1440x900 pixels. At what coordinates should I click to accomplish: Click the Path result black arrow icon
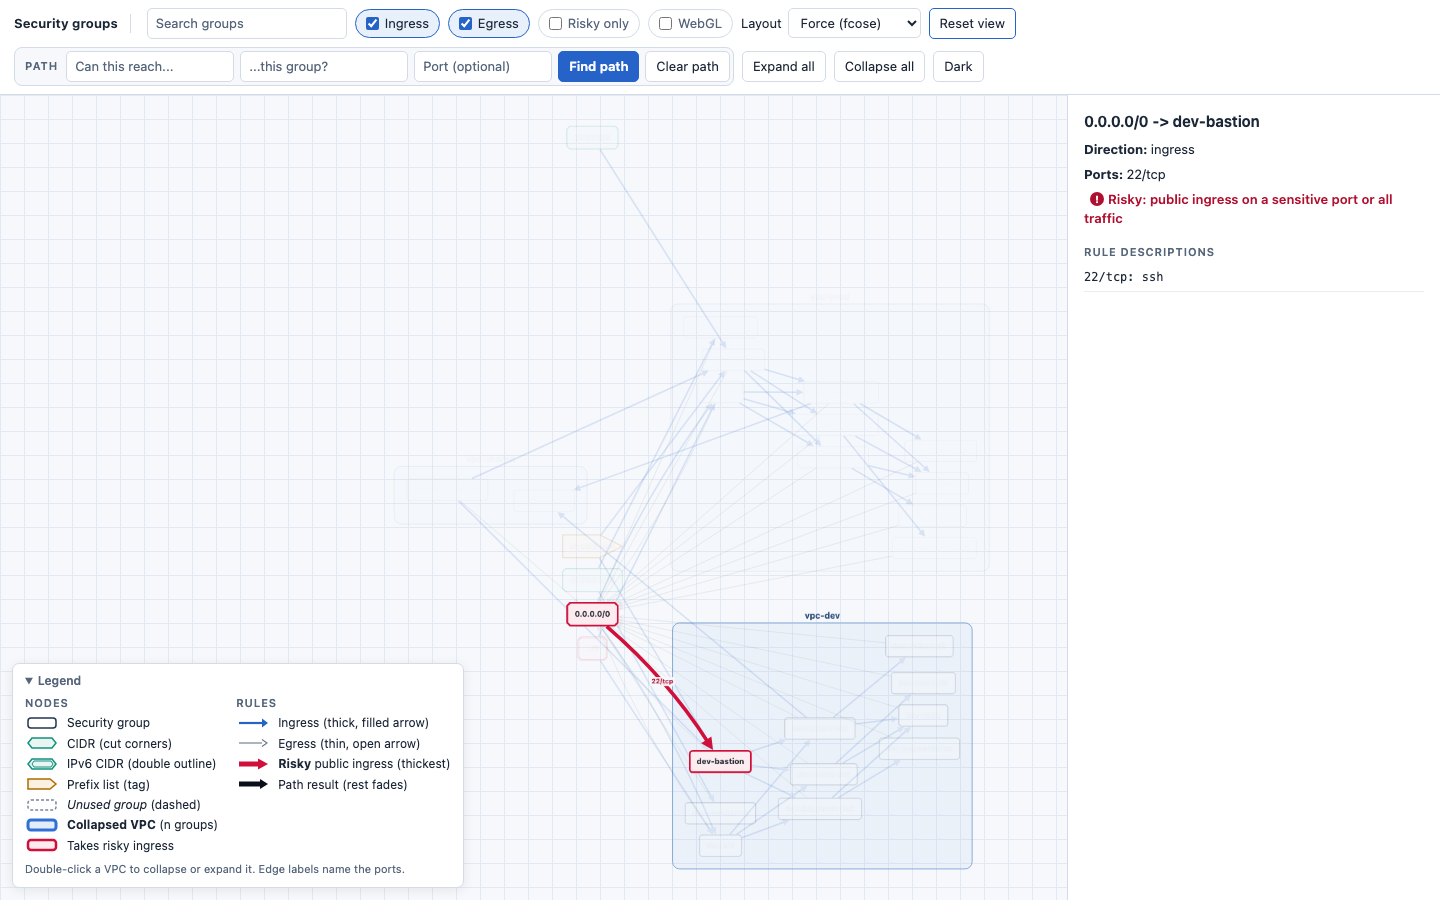tap(253, 785)
